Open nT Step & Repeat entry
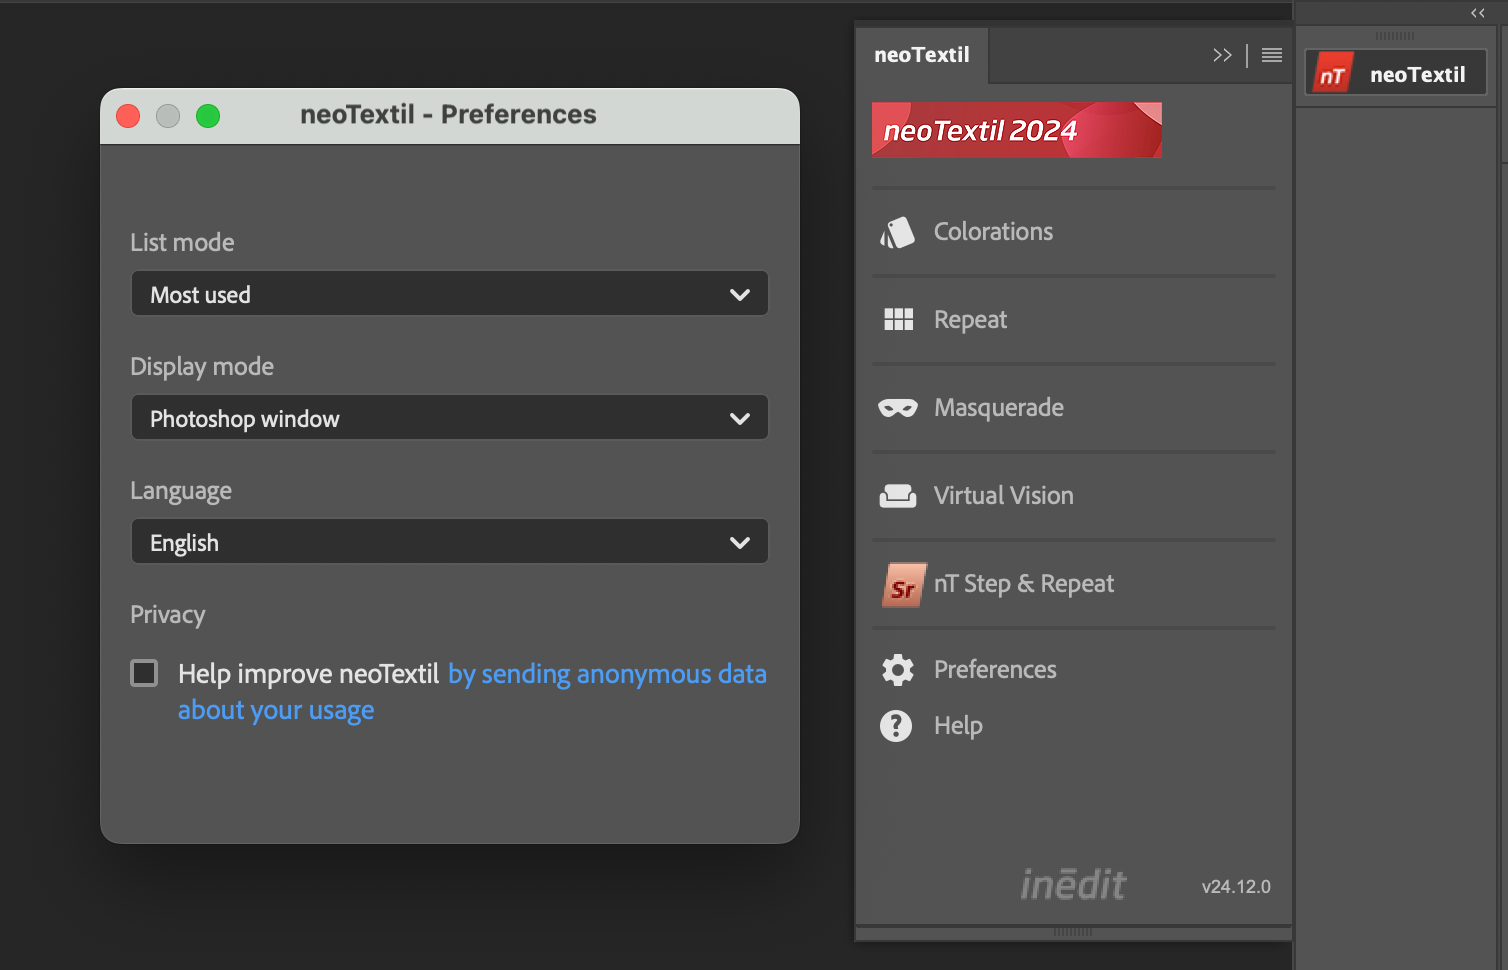The width and height of the screenshot is (1508, 970). 1023,584
